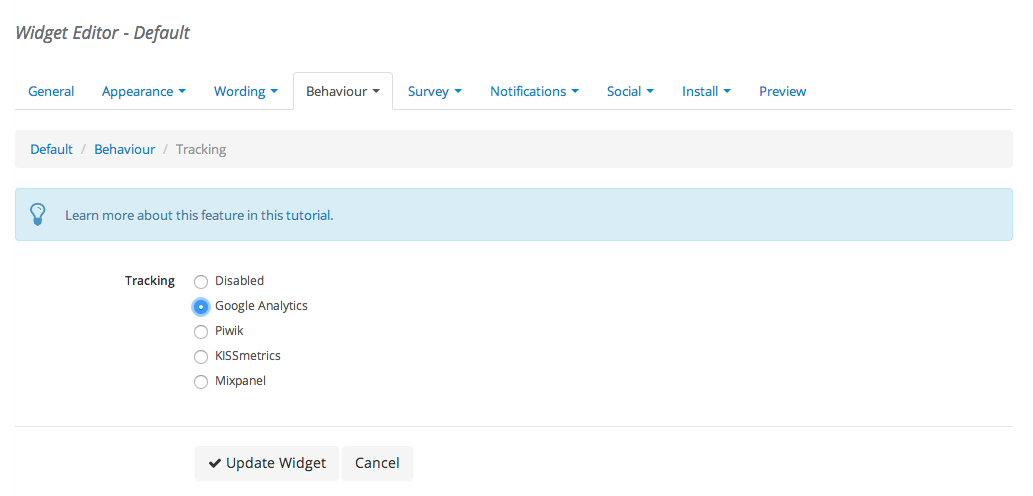Select the Disabled tracking option
The height and width of the screenshot is (496, 1033).
point(200,281)
